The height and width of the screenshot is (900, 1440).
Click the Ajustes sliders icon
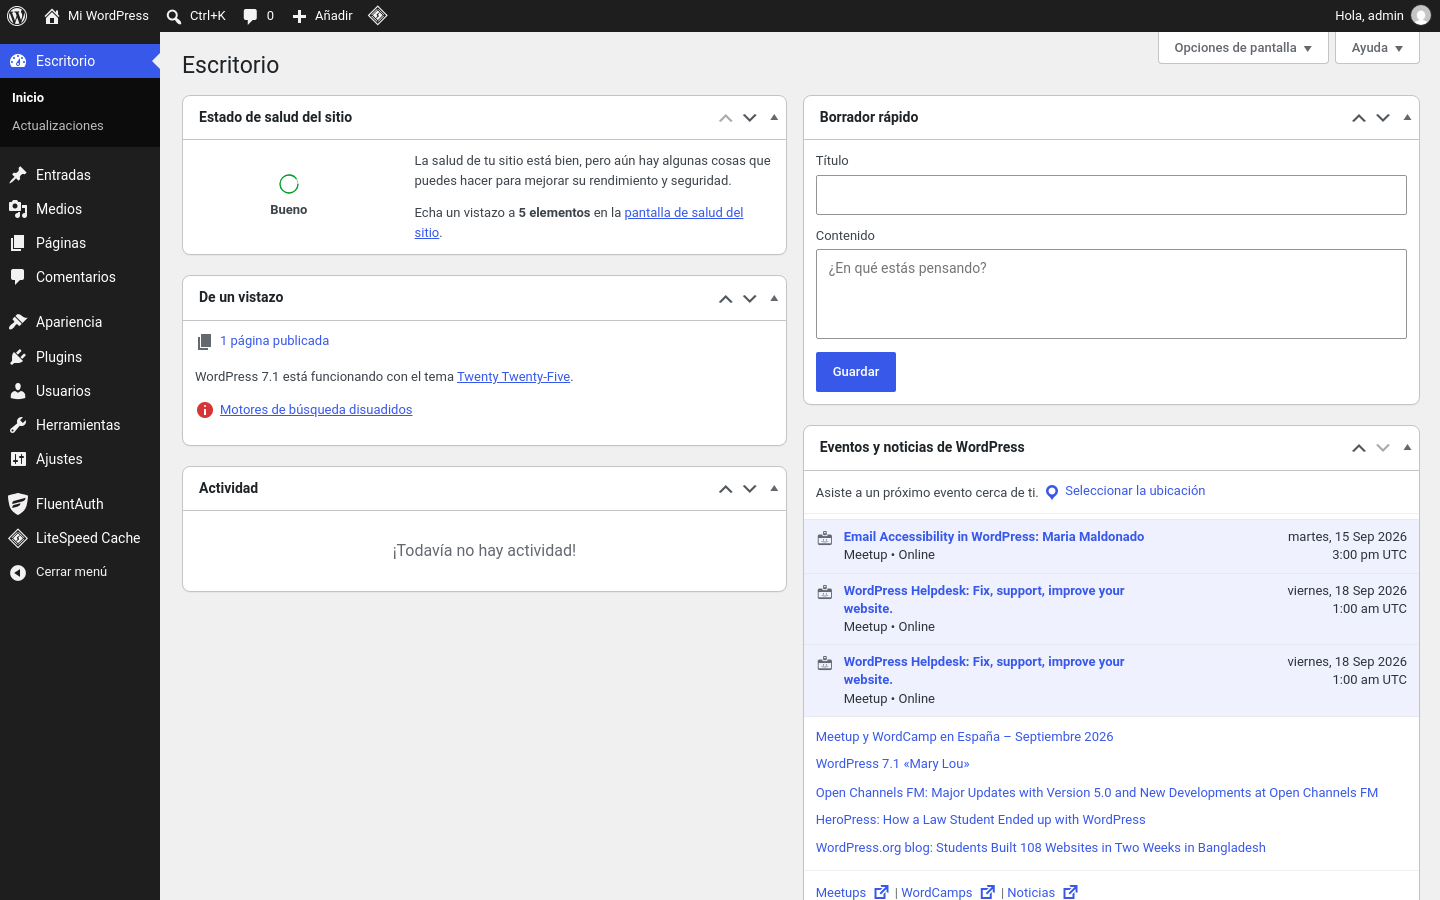pos(18,459)
